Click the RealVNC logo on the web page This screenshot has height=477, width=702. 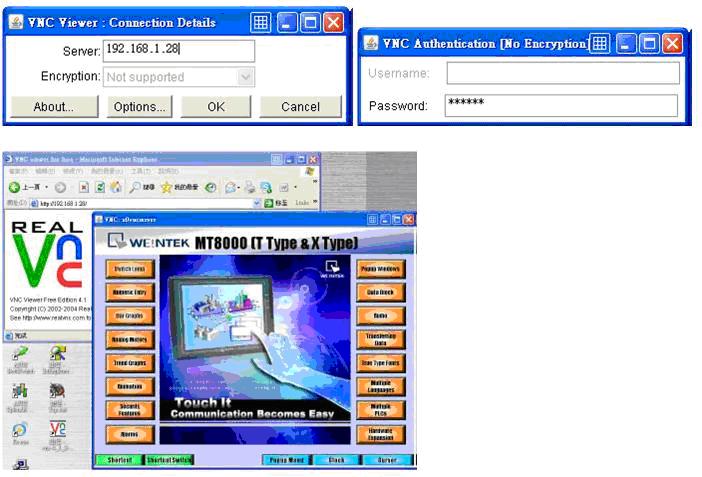pos(47,254)
